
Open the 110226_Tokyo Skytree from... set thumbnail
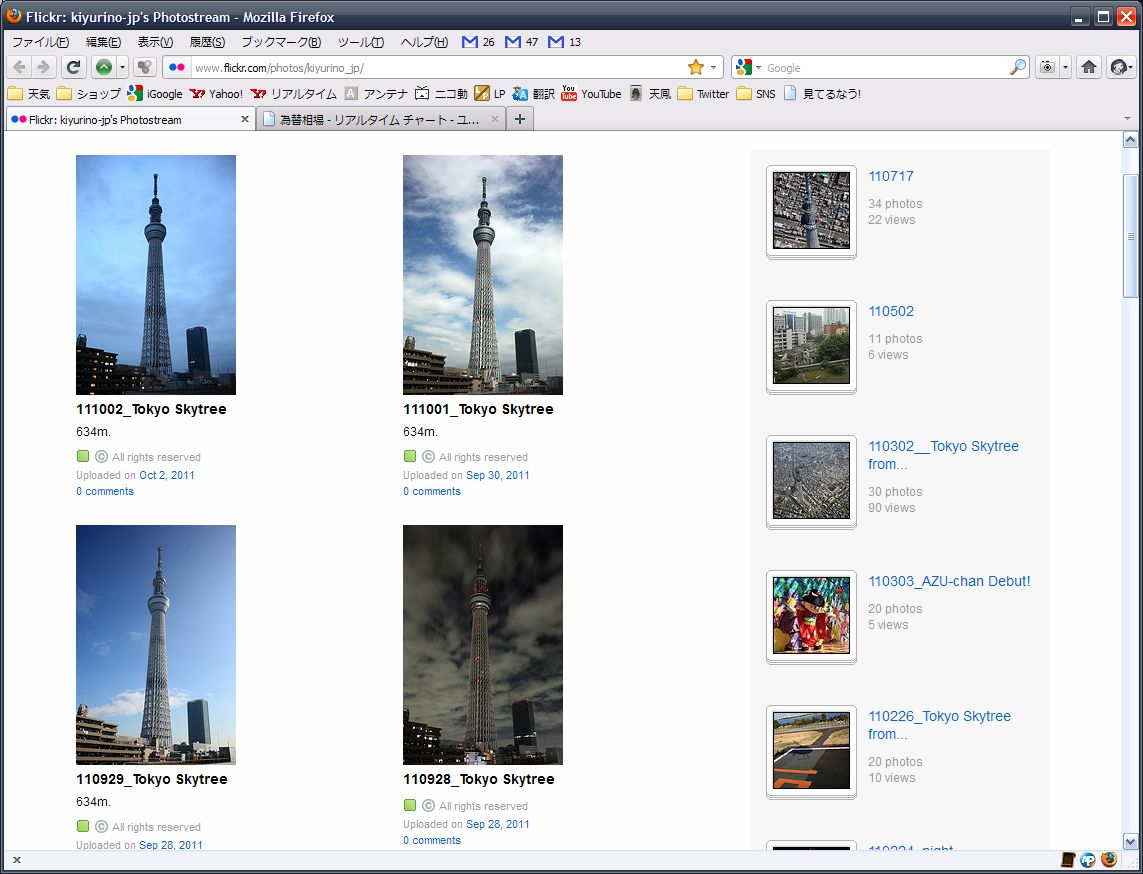click(811, 752)
